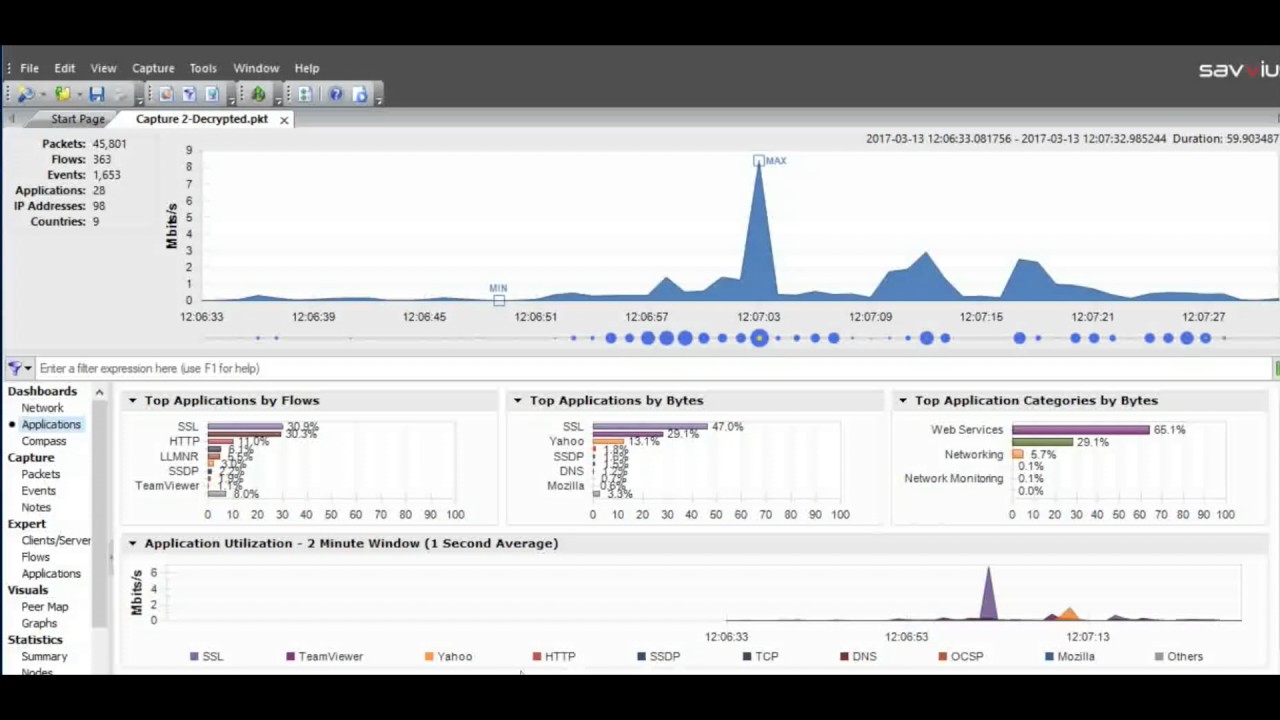The width and height of the screenshot is (1280, 720).
Task: Click the green toolbar icon
Action: (258, 94)
